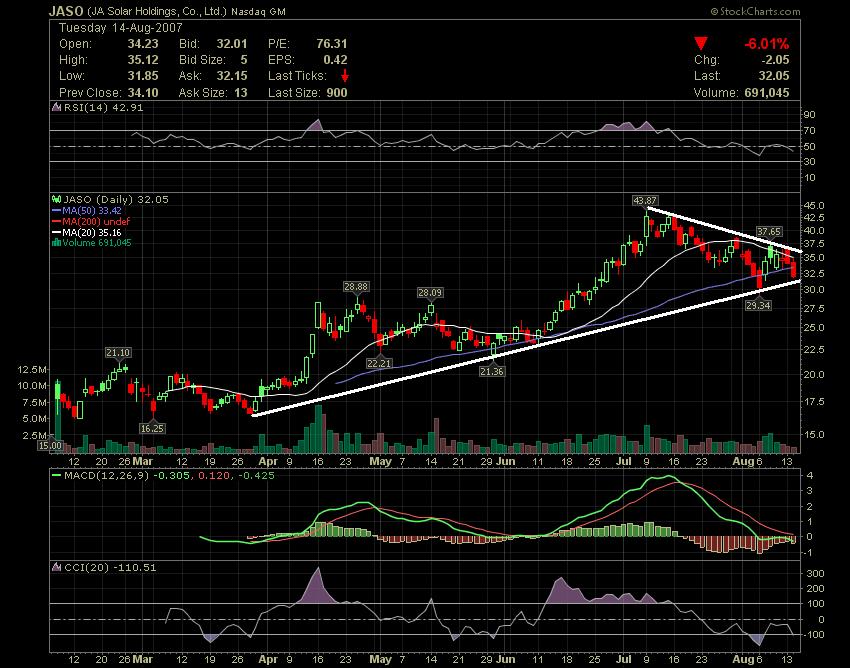850x668 pixels.
Task: Click the MA(20) 35.16 legend entry
Action: 92,232
